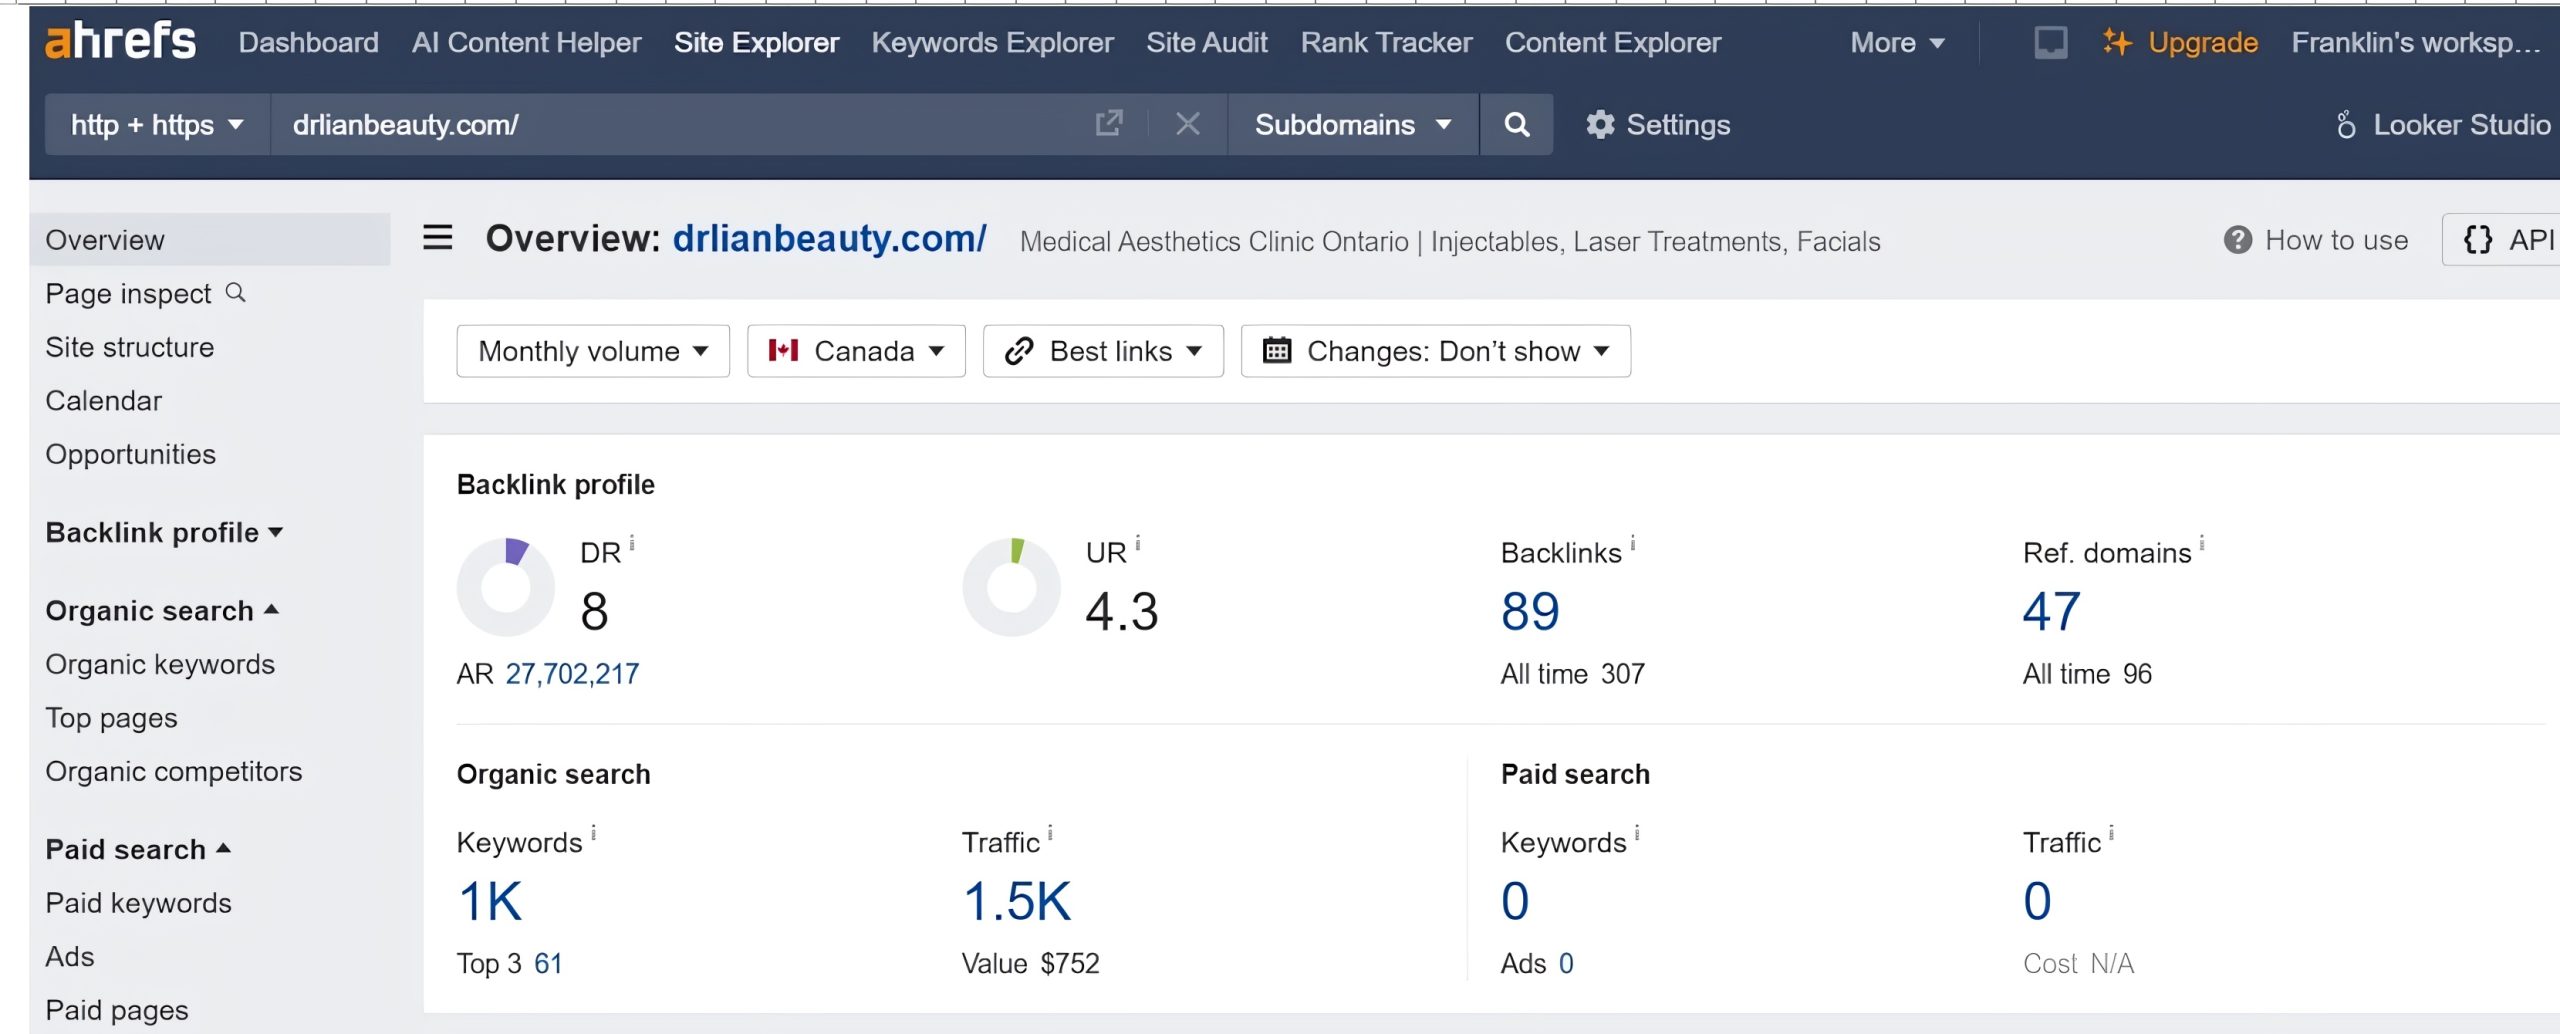Click organic Keywords value 1K

(490, 901)
